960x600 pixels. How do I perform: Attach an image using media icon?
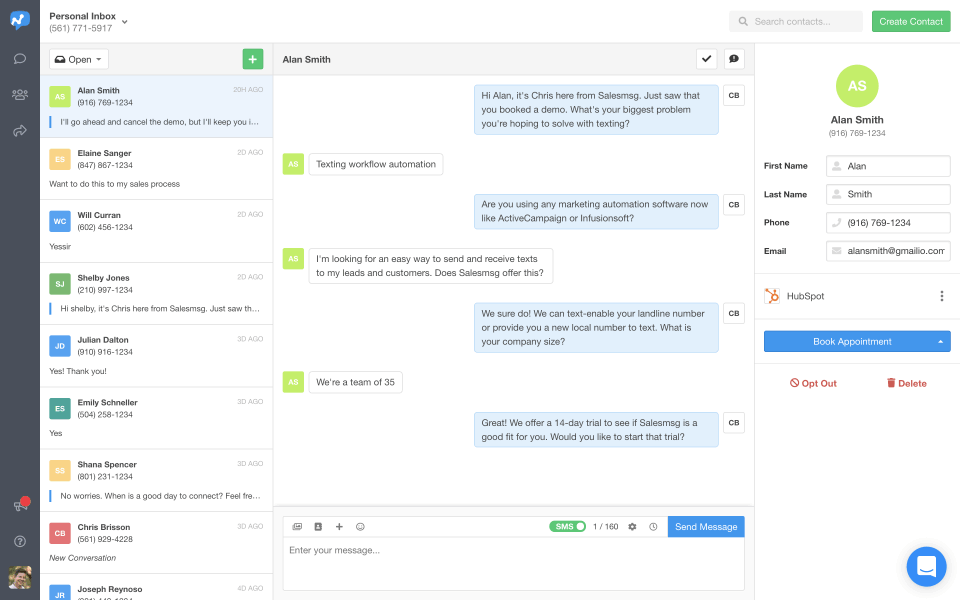[297, 527]
